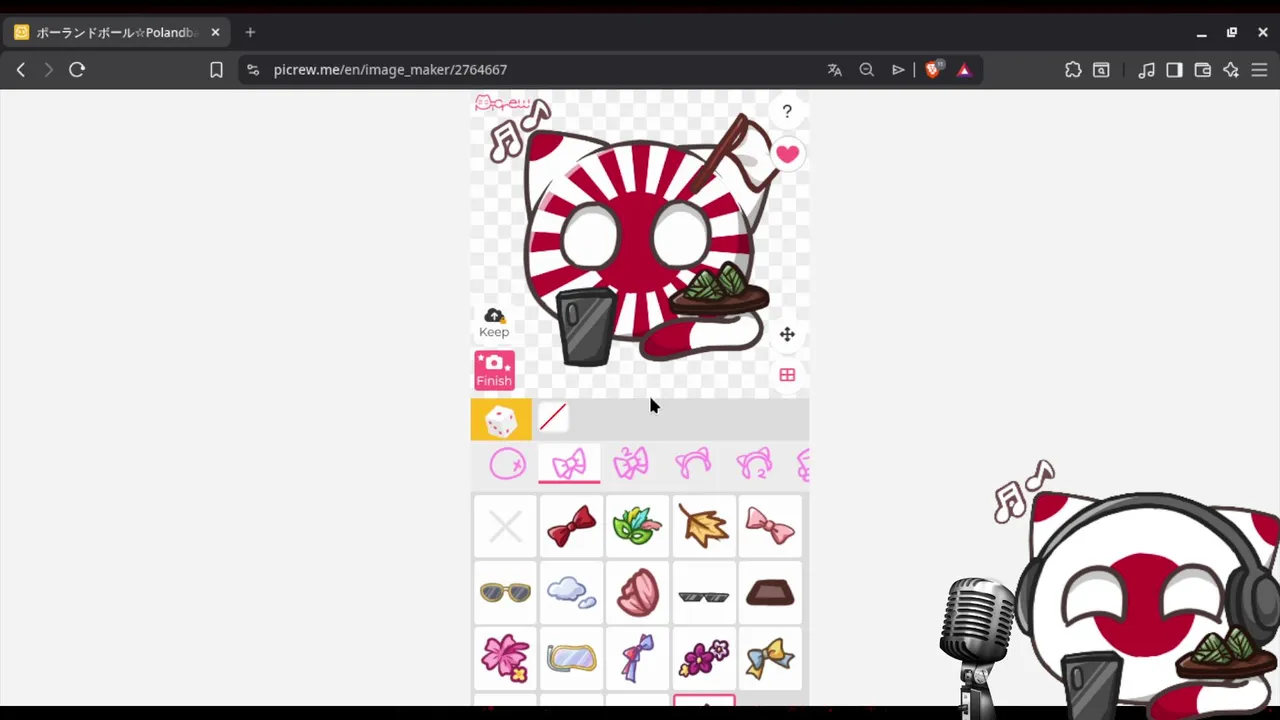Choose the red bow accessory
1280x720 pixels.
click(571, 526)
